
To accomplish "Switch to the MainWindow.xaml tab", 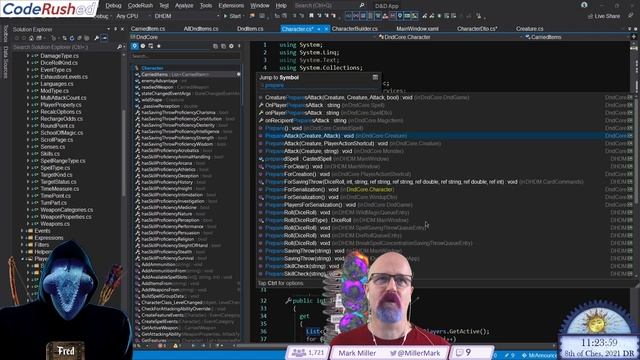I will [x=417, y=29].
